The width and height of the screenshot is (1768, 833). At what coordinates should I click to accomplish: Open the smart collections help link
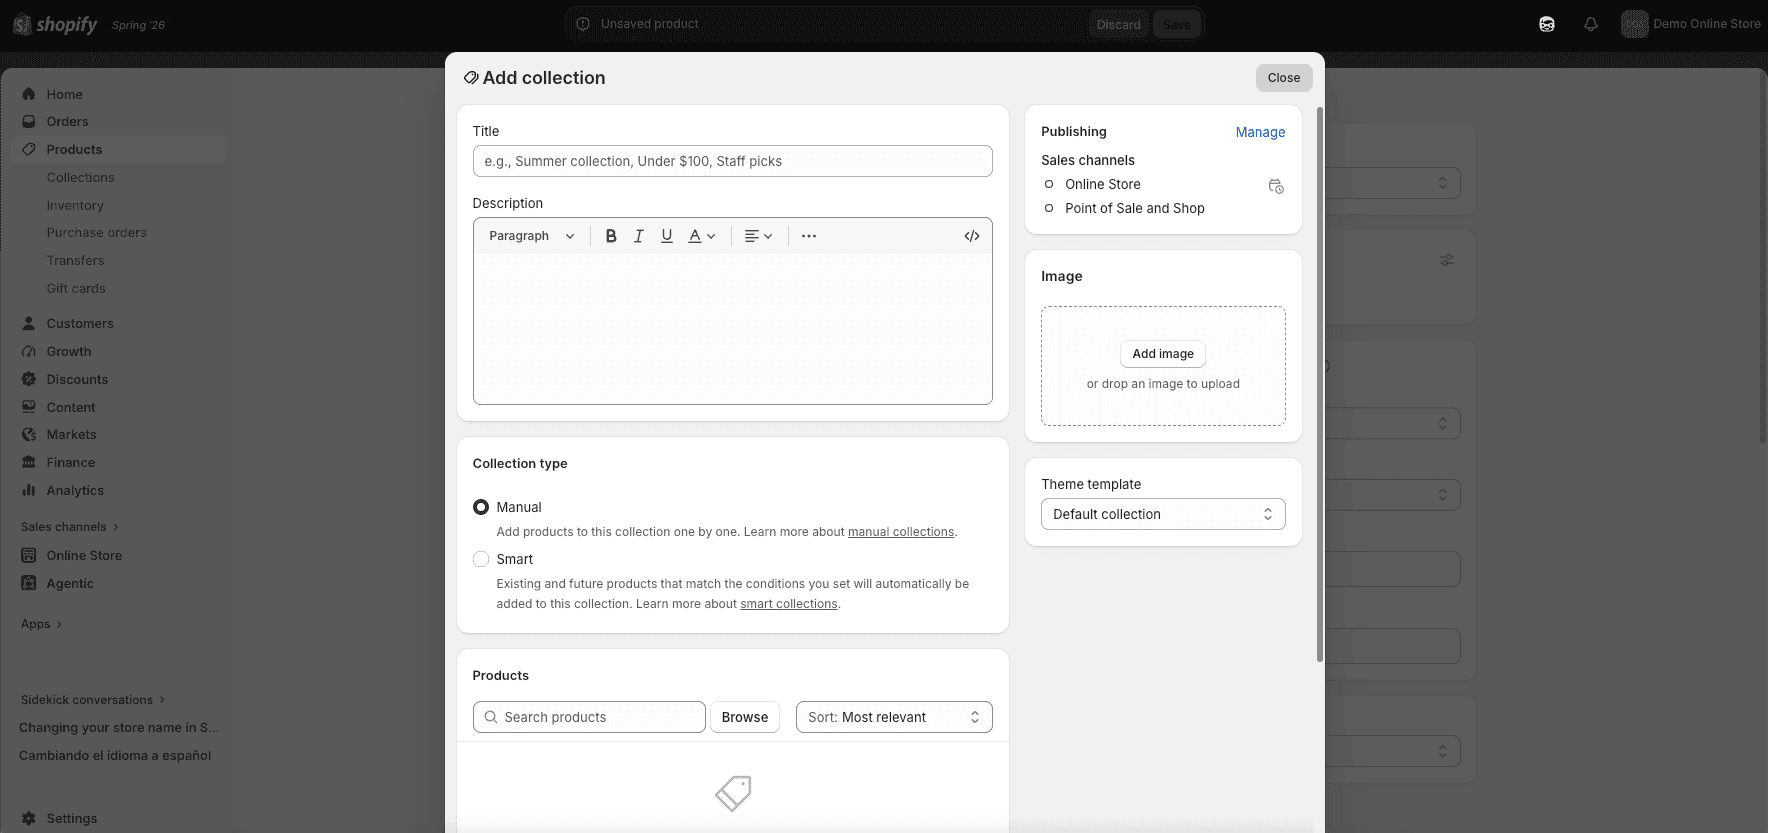pos(789,604)
